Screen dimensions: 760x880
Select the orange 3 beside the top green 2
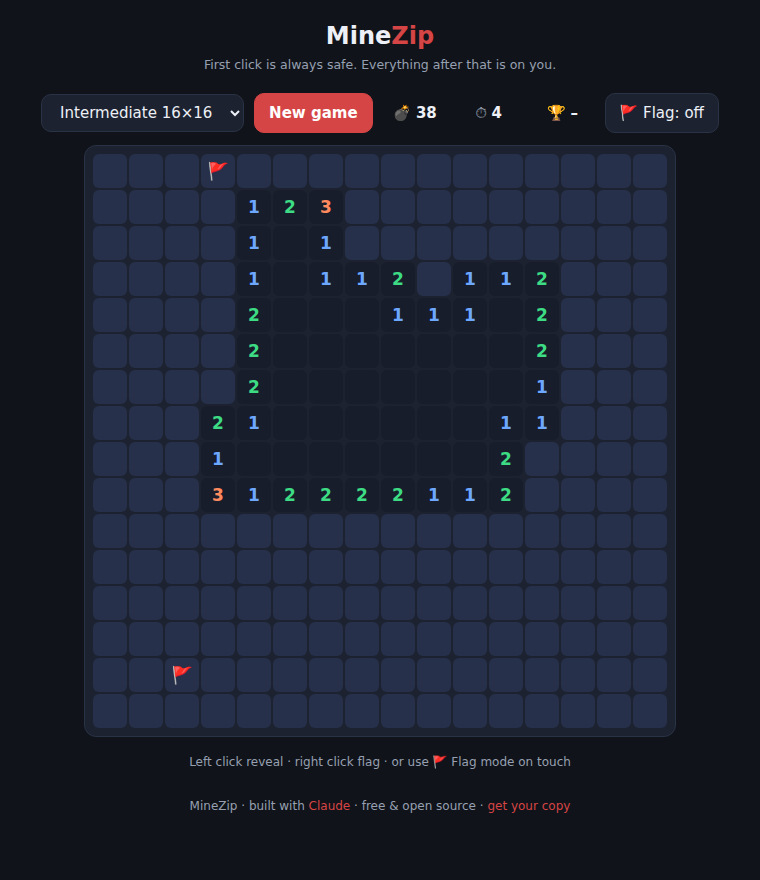pos(326,207)
